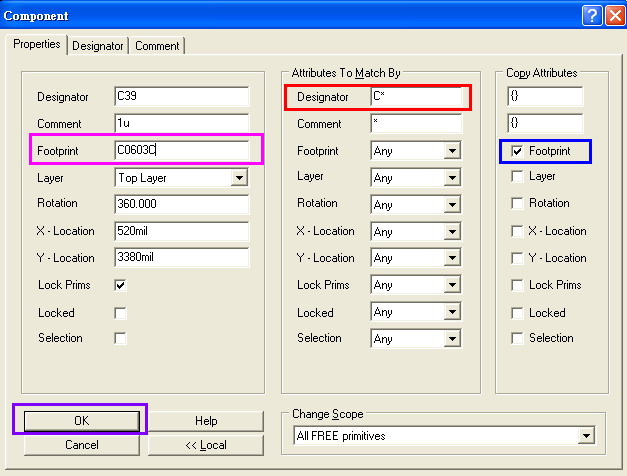
Task: Select the Properties tab
Action: [36, 44]
